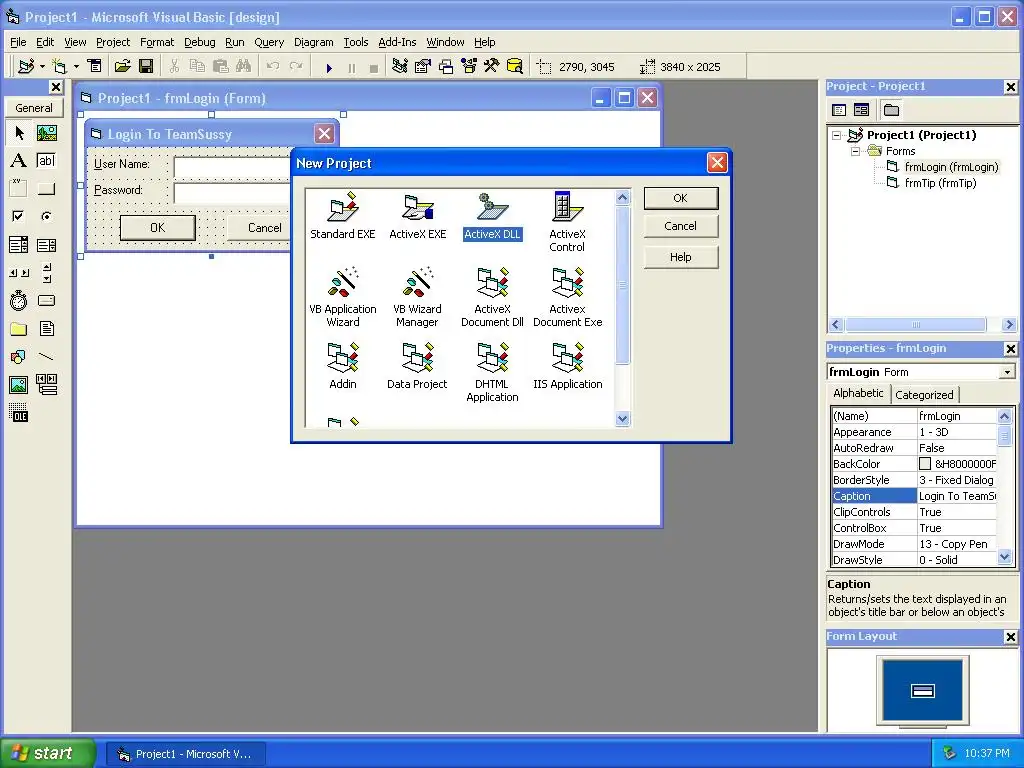1024x768 pixels.
Task: Click the General toolbox tab
Action: (34, 108)
